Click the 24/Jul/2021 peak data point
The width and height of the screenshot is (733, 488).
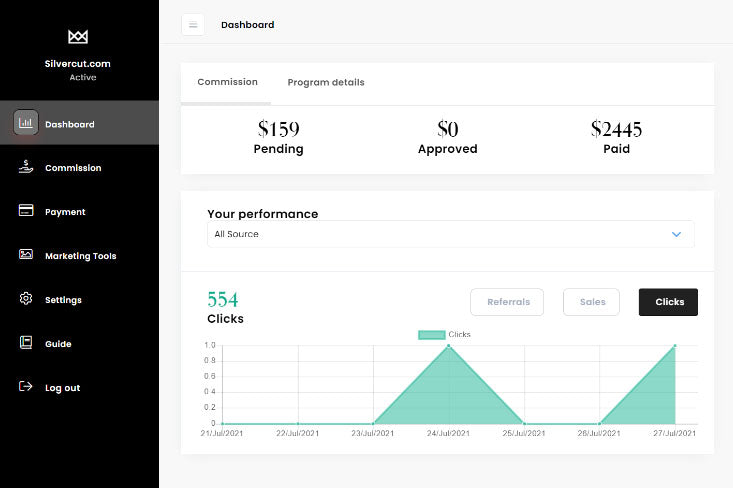tap(449, 346)
